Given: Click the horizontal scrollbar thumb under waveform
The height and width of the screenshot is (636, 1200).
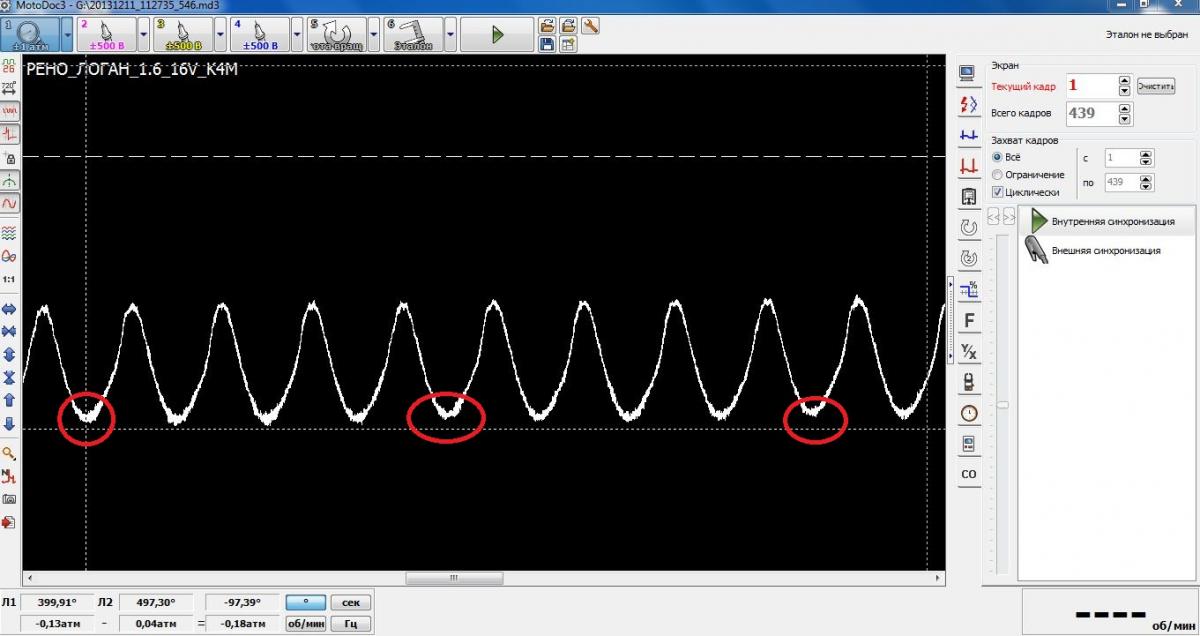Looking at the screenshot, I should [452, 578].
